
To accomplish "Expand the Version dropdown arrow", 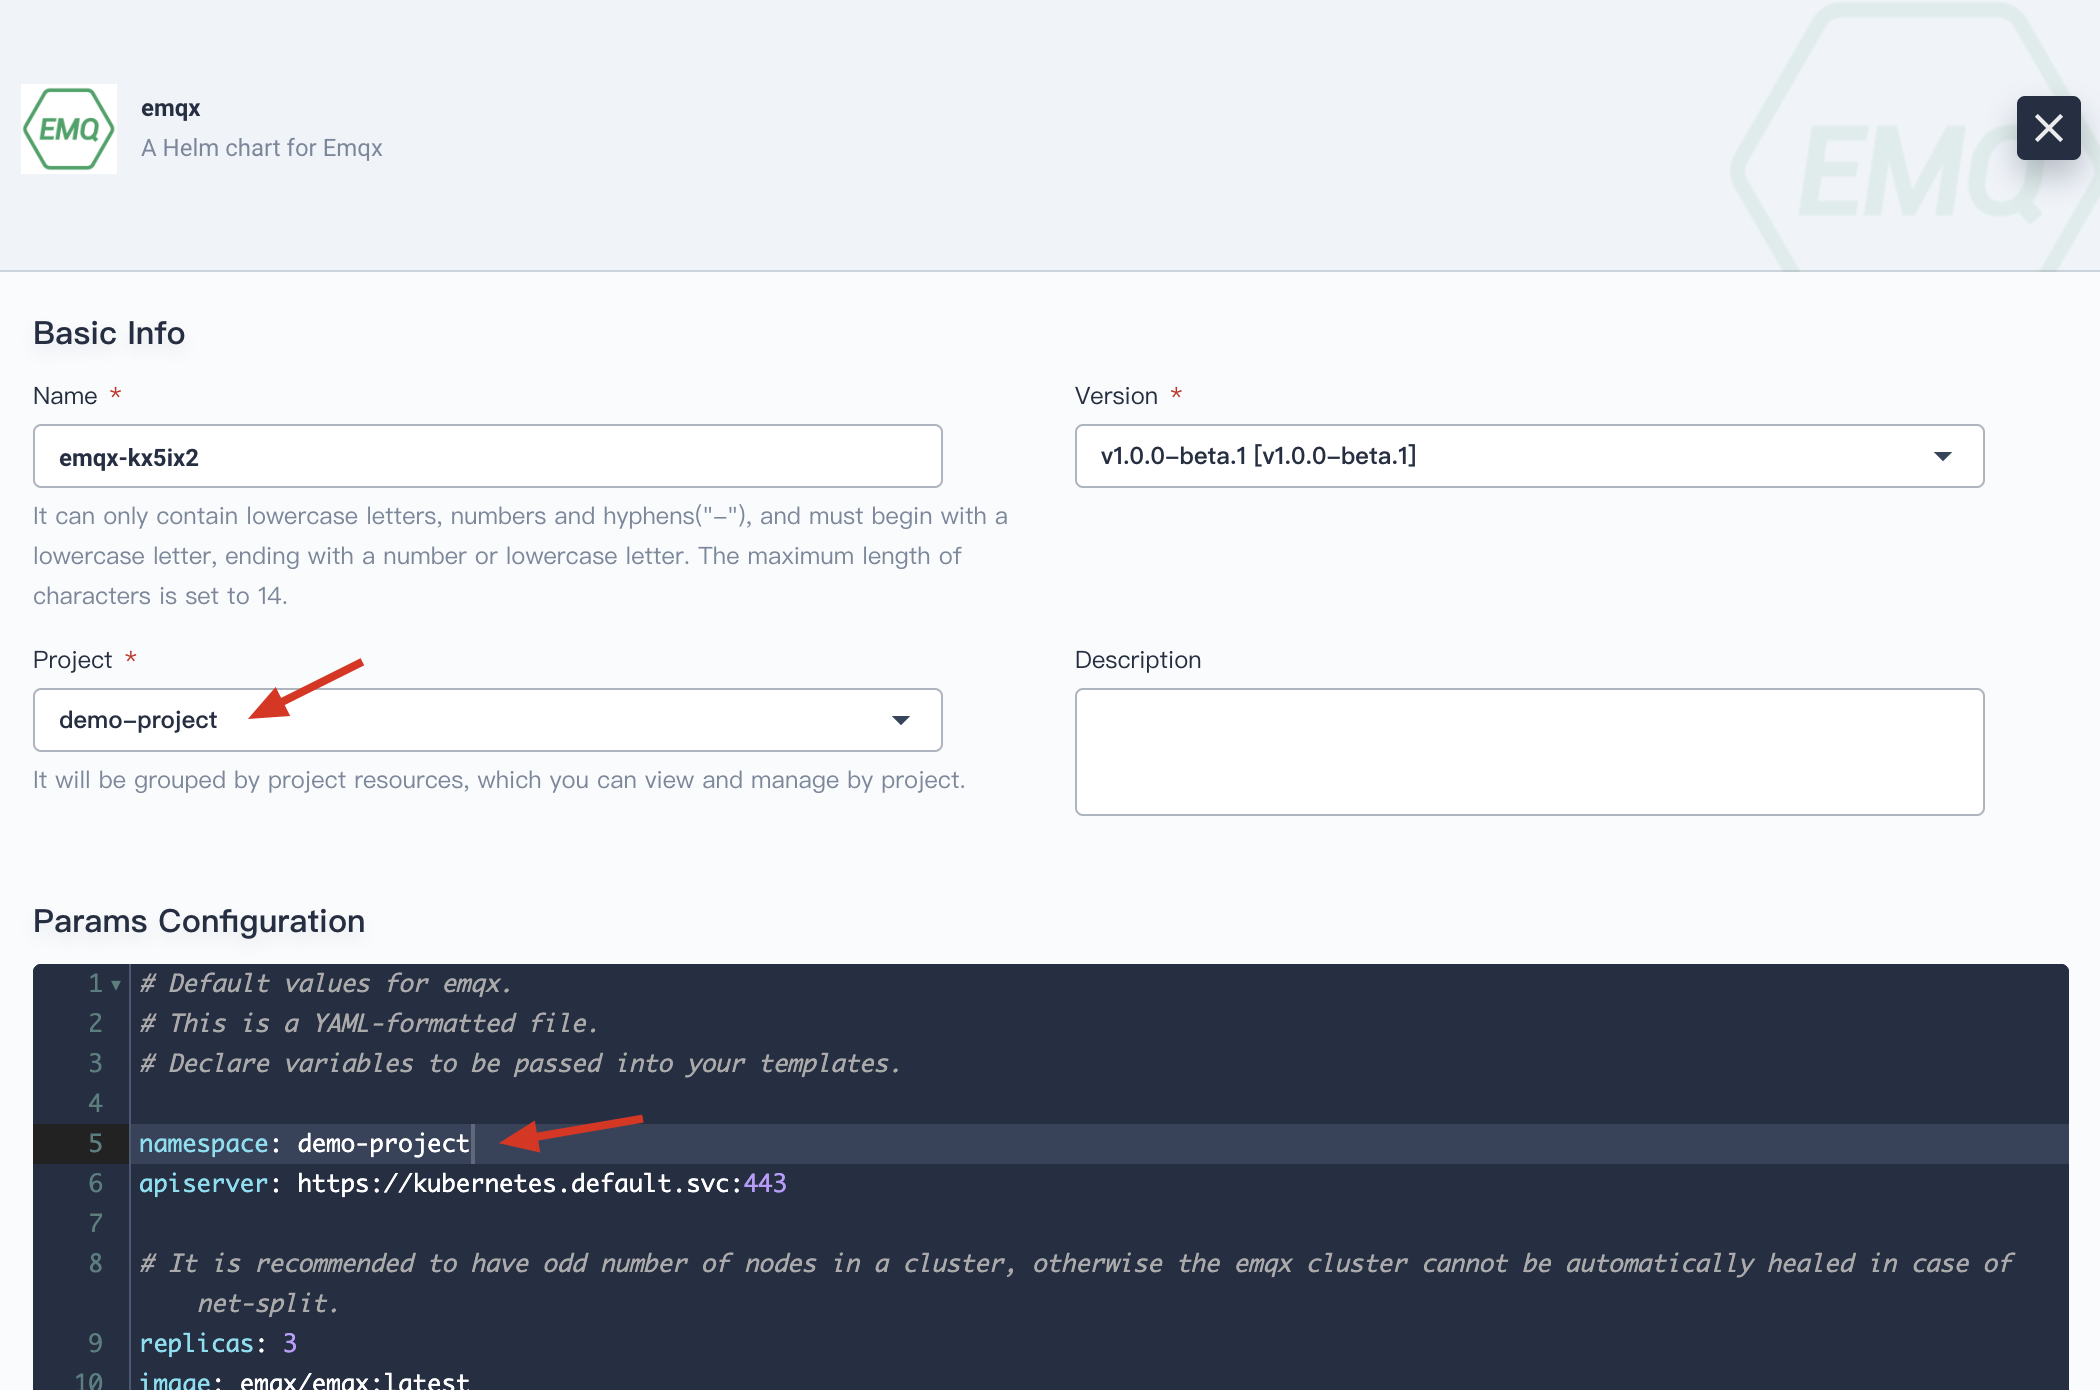I will [x=1942, y=456].
